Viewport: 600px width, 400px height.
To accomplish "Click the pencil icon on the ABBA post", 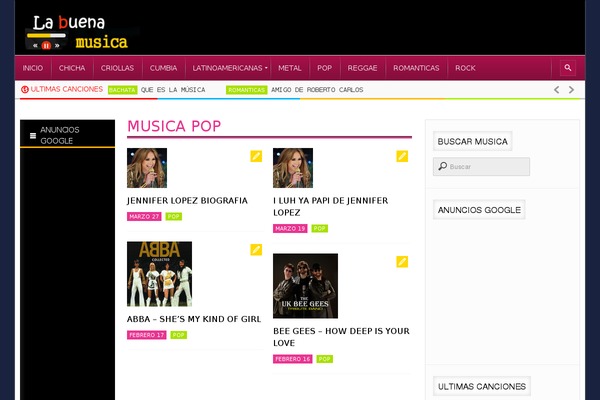I will (x=256, y=250).
